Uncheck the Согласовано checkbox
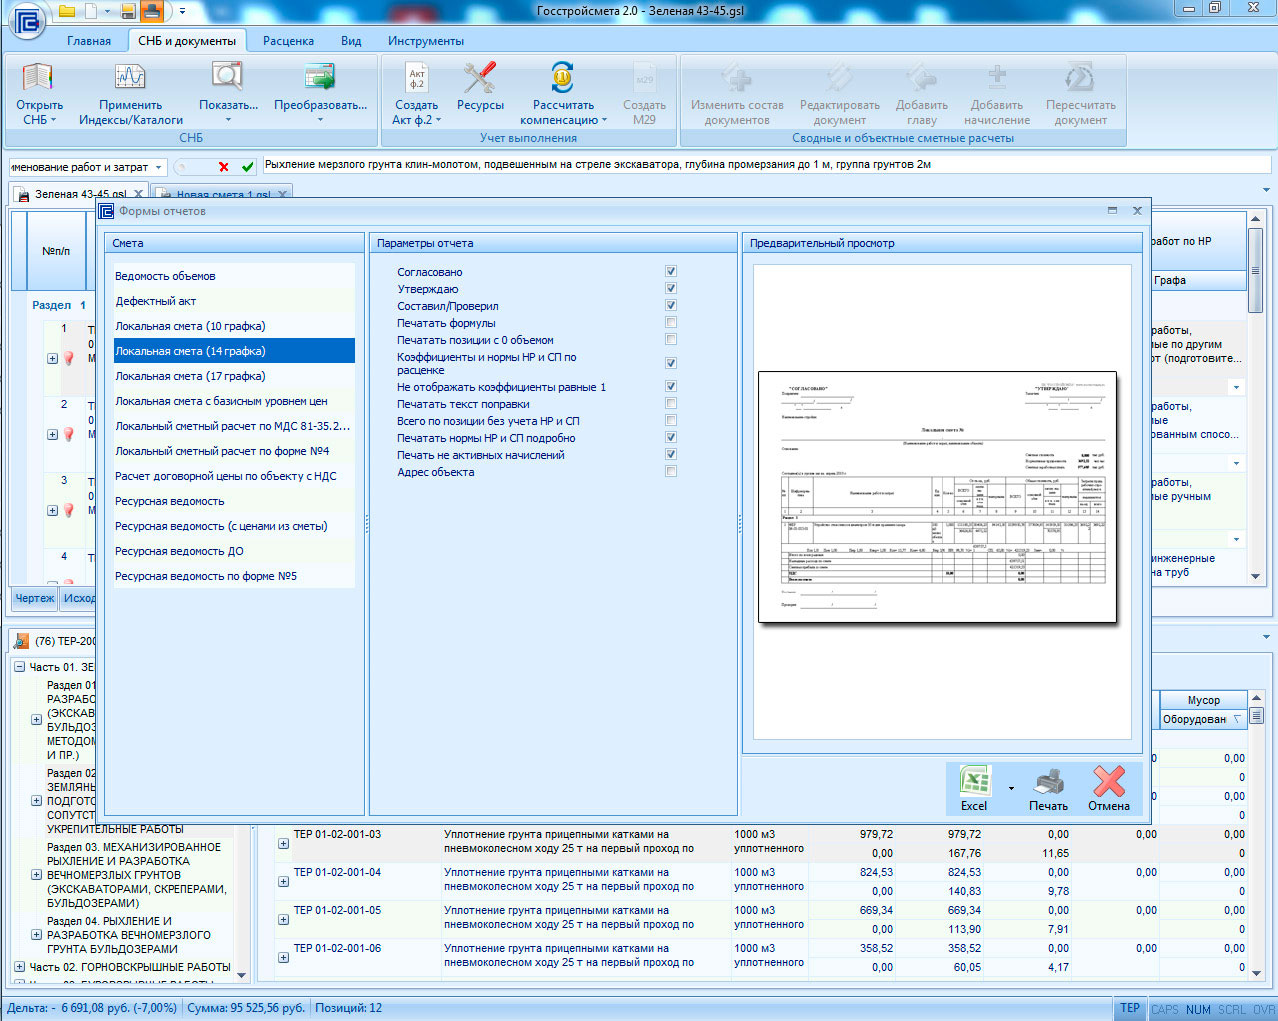1278x1021 pixels. tap(671, 272)
